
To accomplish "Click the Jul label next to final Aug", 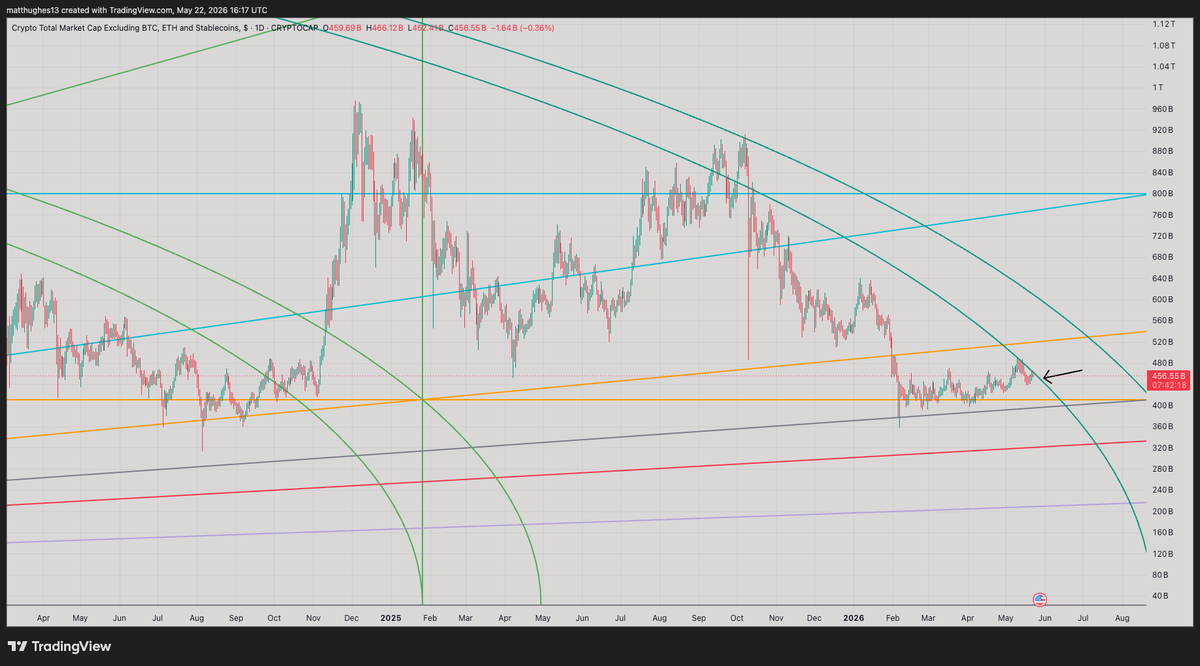I will point(1082,619).
